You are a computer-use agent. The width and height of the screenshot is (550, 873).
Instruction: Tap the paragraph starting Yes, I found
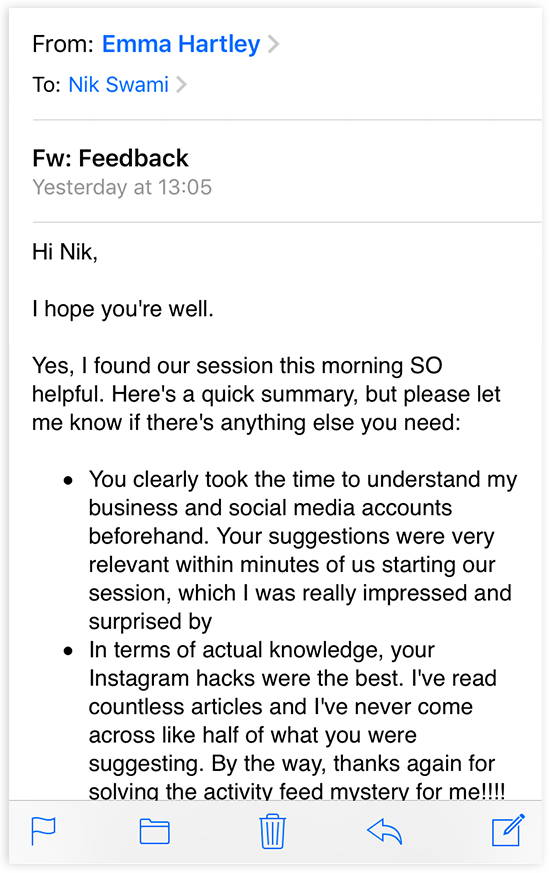pyautogui.click(x=266, y=394)
